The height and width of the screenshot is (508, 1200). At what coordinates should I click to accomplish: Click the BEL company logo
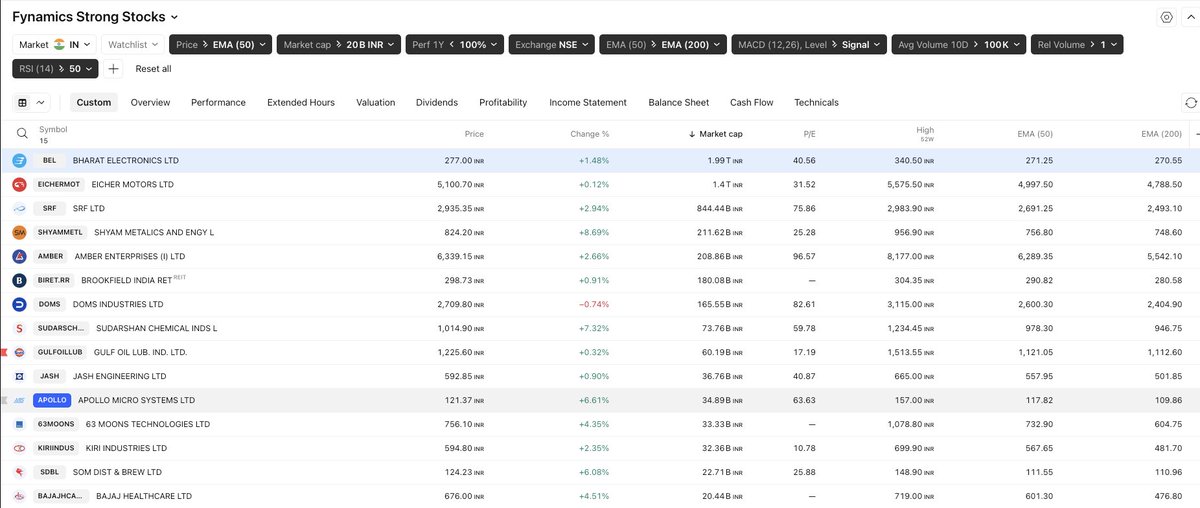pos(19,160)
